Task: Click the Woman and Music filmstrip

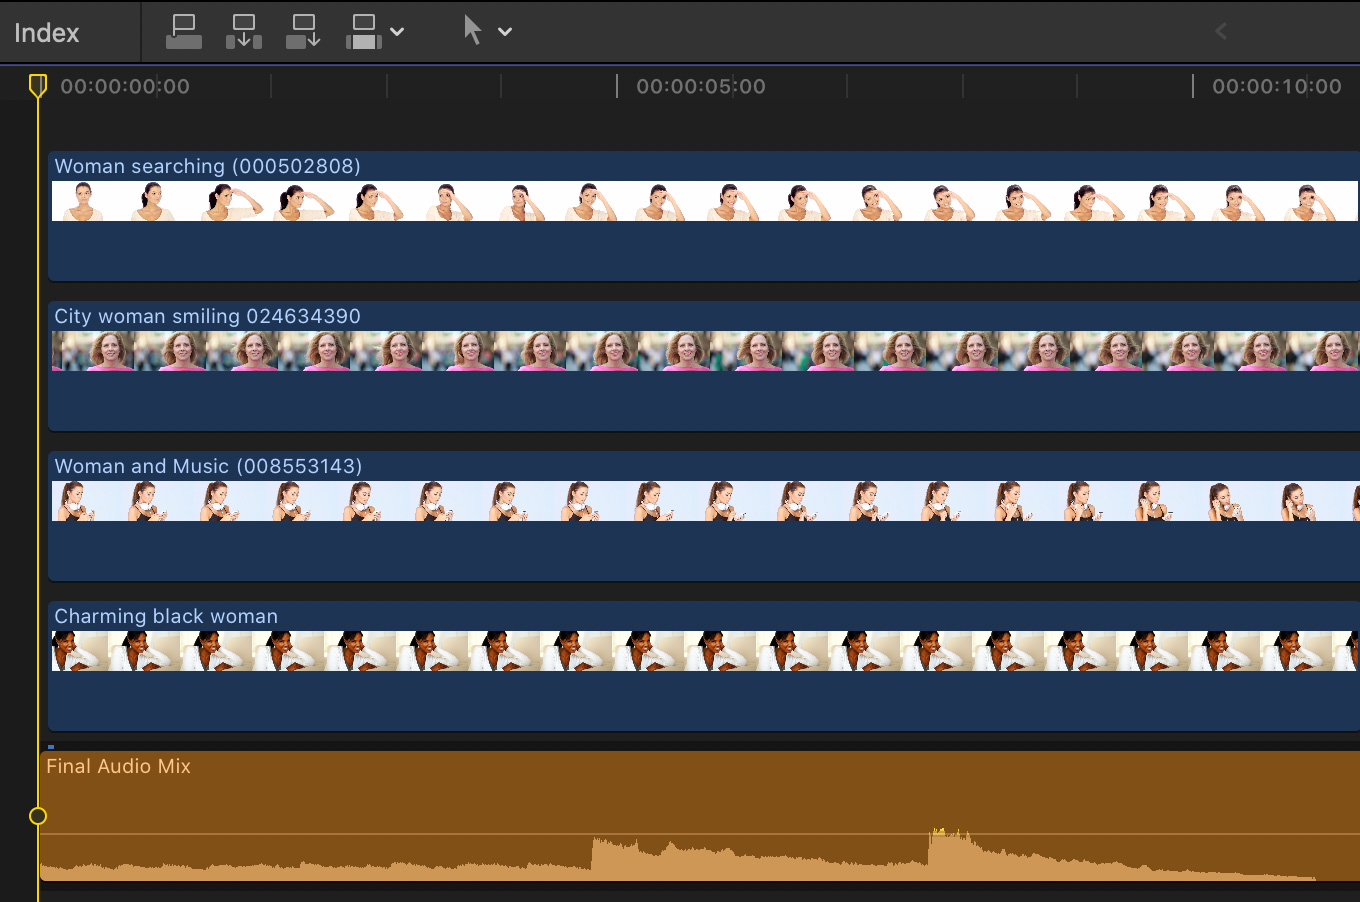Action: (705, 501)
